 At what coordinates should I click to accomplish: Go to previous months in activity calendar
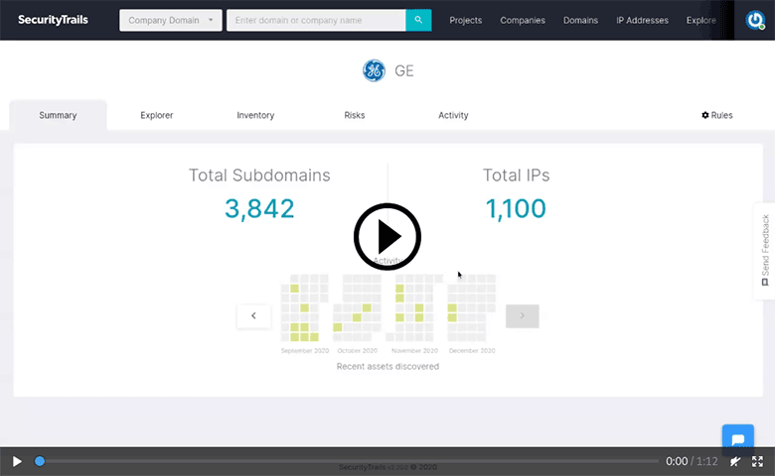click(x=254, y=316)
